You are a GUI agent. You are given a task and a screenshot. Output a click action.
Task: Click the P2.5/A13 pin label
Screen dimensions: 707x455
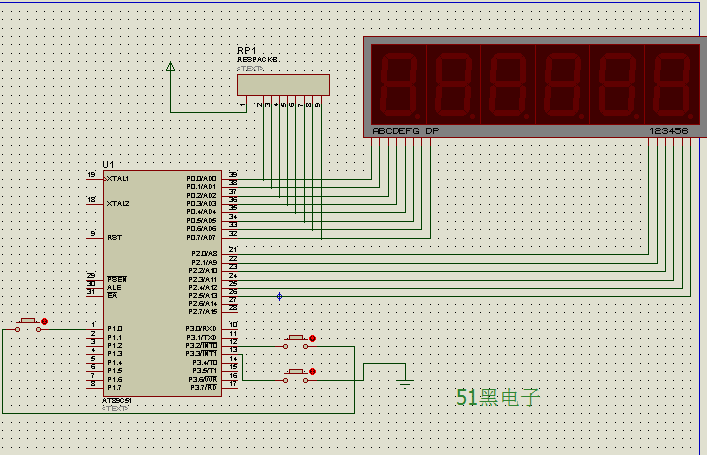tap(203, 295)
